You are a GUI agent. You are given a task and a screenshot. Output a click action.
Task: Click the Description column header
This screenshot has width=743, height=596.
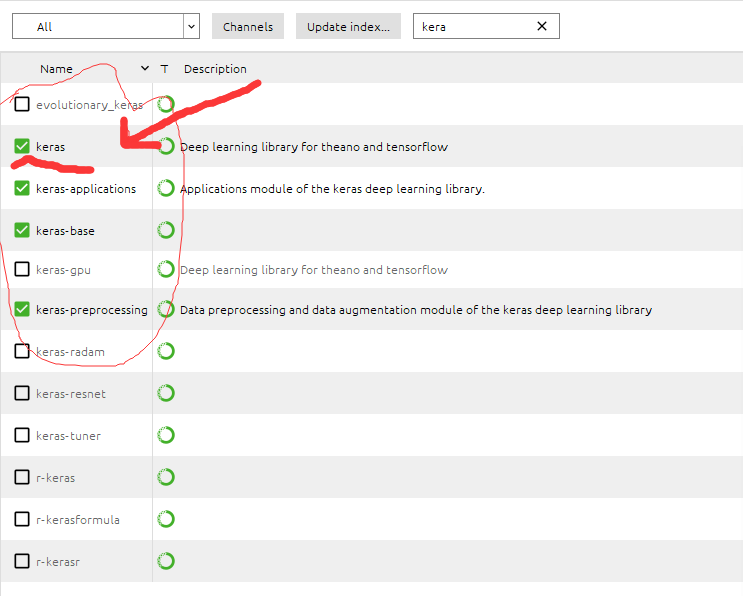pyautogui.click(x=215, y=69)
